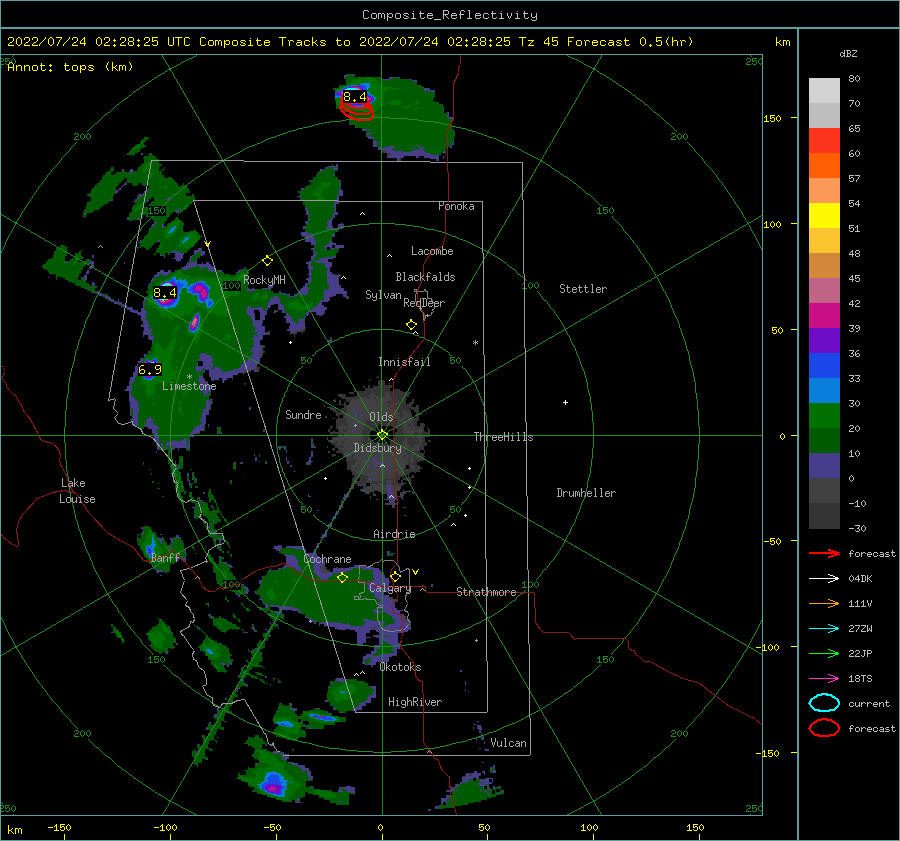Click the Lake Louise label

(77, 491)
